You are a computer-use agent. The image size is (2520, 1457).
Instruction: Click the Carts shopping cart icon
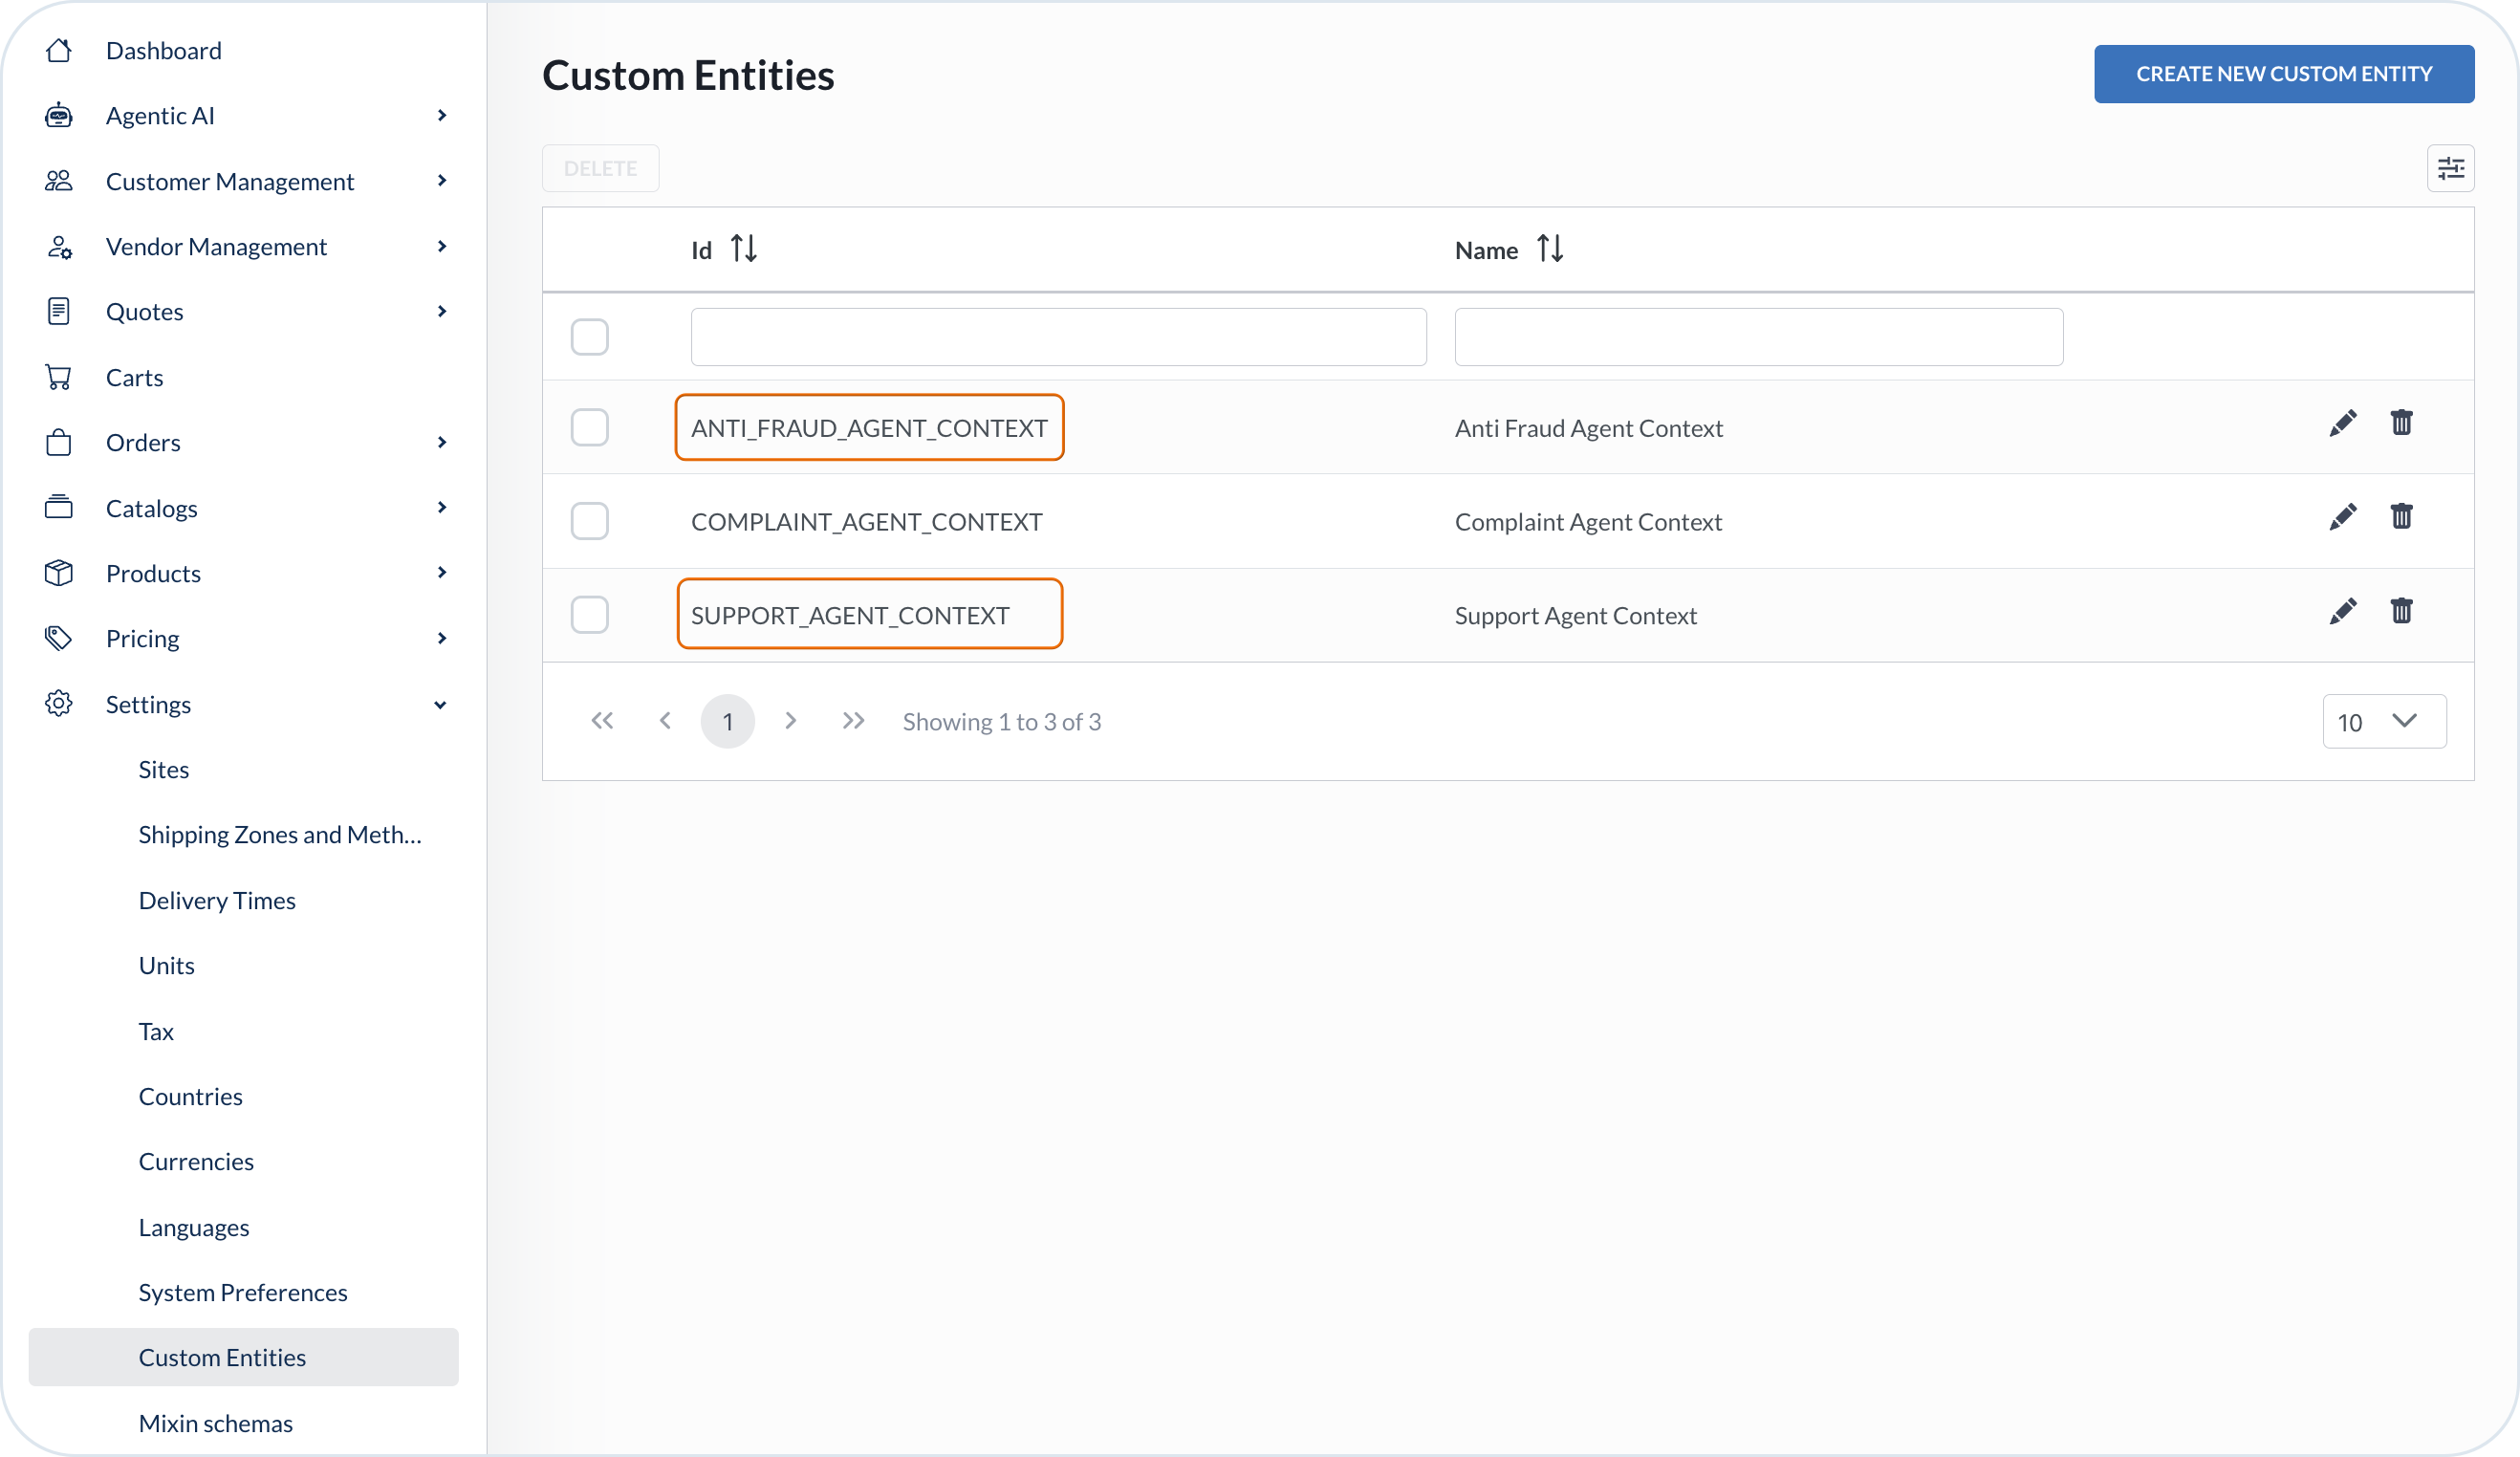59,377
